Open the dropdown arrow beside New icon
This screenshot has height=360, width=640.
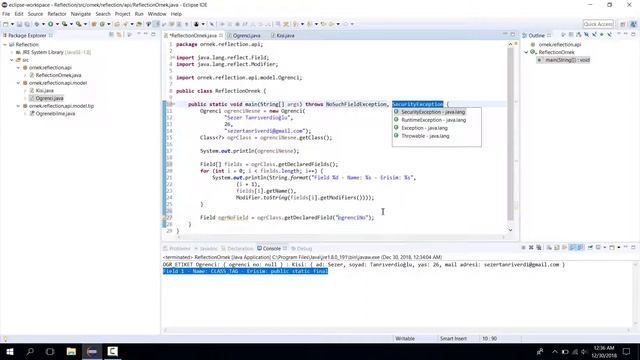pos(12,24)
